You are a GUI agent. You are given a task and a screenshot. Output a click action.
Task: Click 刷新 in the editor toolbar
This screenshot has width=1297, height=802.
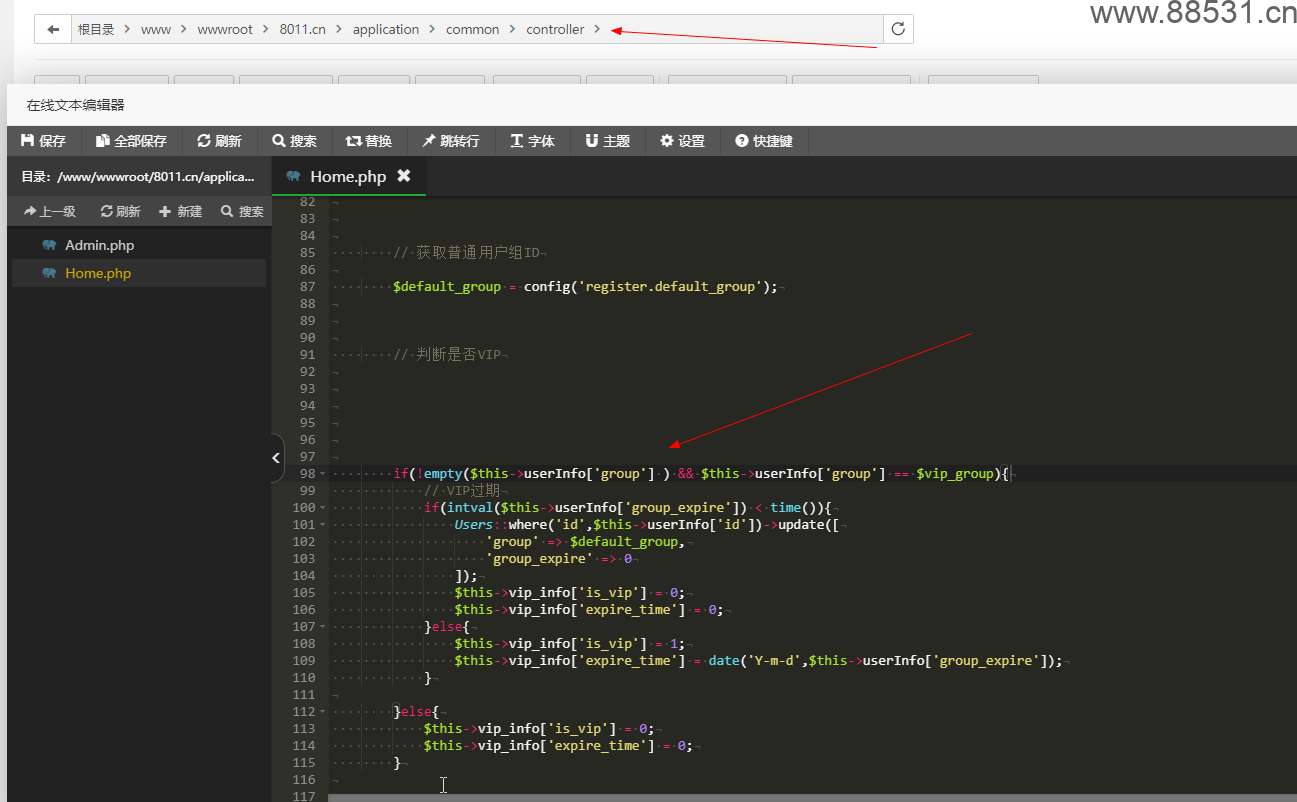tap(219, 141)
